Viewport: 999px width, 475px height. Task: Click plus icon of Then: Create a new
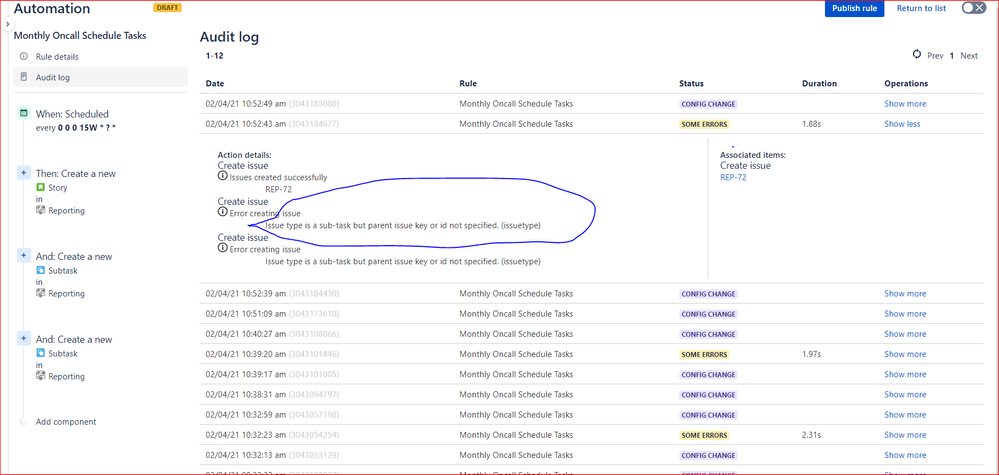coord(24,173)
